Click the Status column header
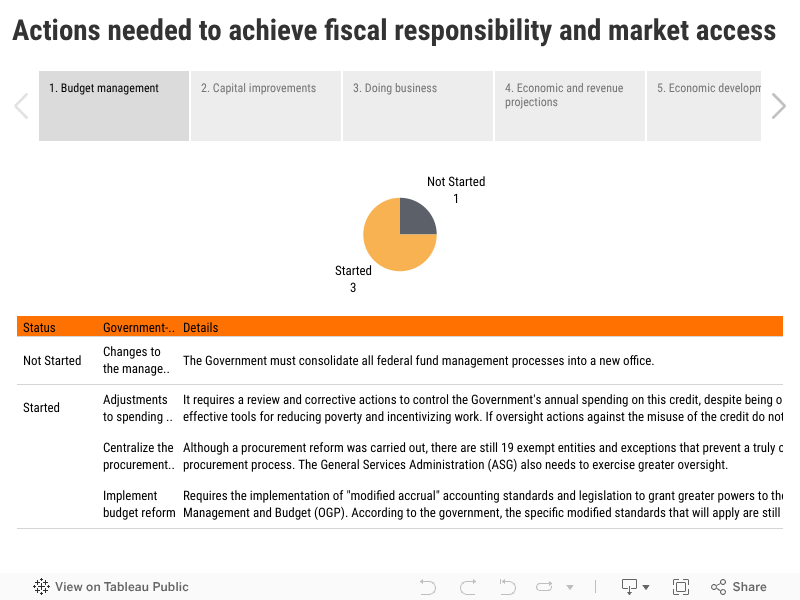 (40, 327)
